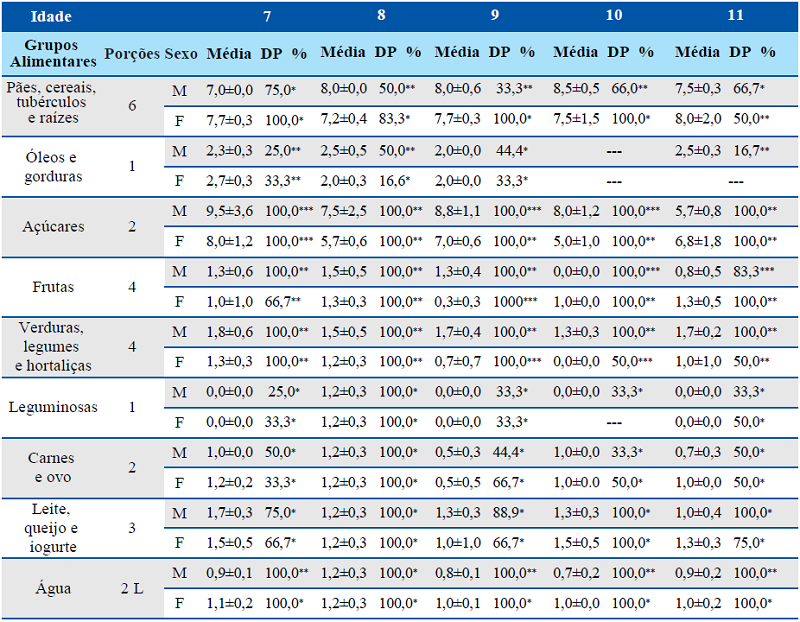800x622 pixels.
Task: Select the 8,5±0,5 mean value cell
Action: 576,89
